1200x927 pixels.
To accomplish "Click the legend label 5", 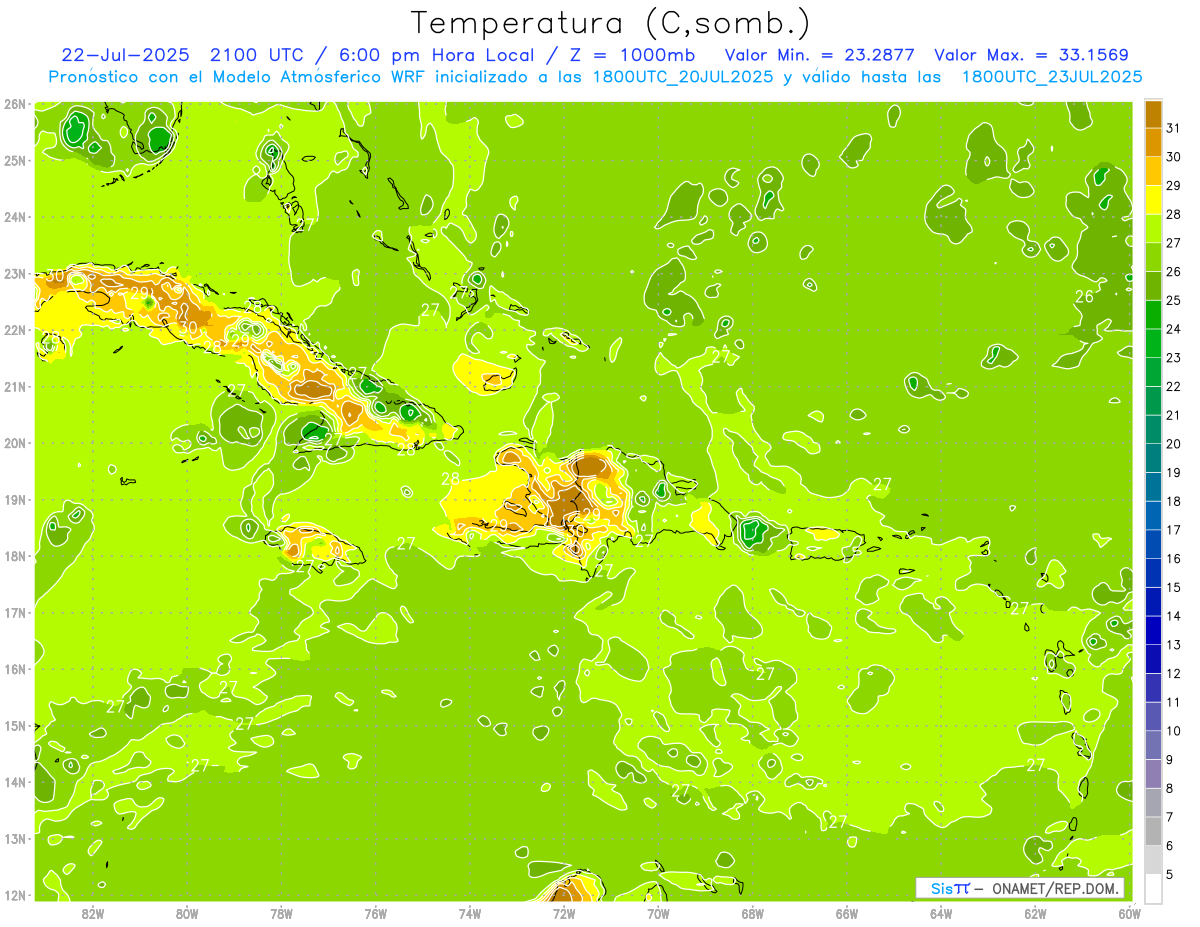I will (1170, 874).
